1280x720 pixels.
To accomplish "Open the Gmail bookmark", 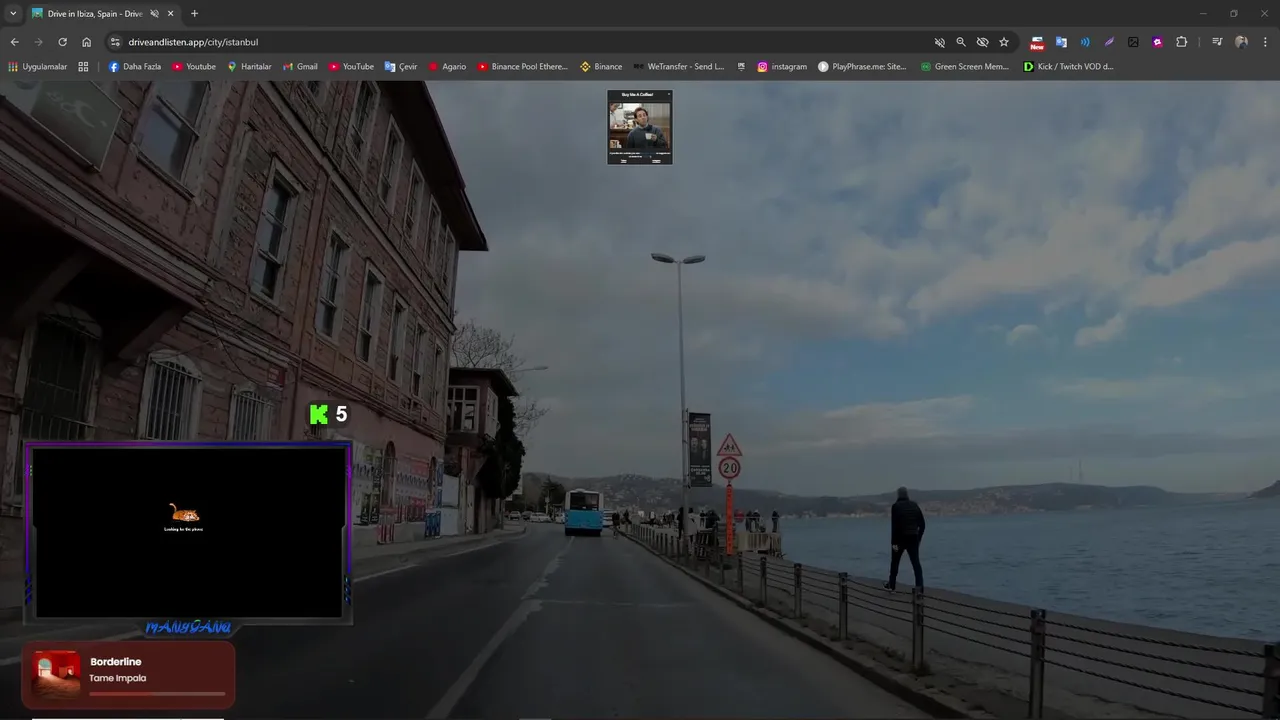I will click(x=300, y=67).
